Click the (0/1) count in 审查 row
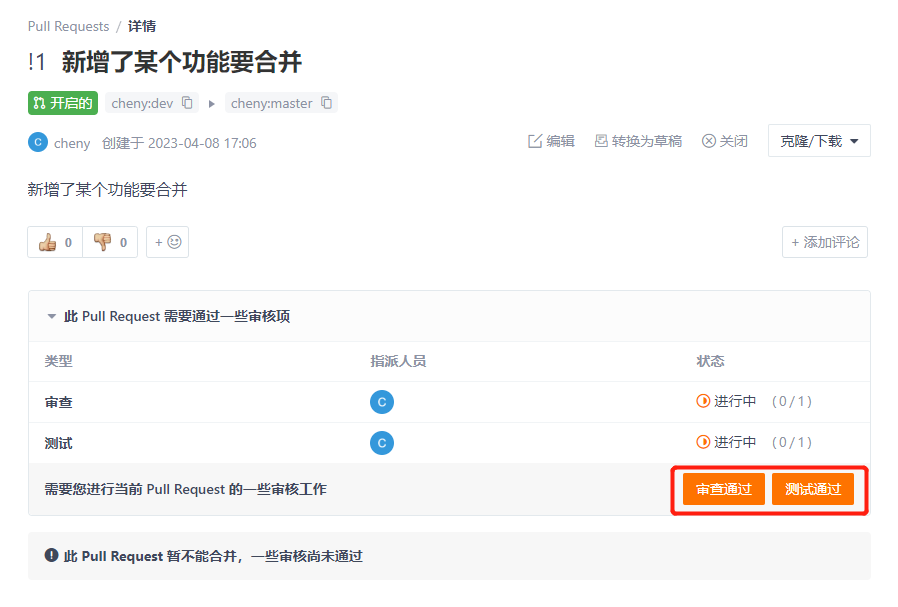The width and height of the screenshot is (898, 607). (791, 401)
